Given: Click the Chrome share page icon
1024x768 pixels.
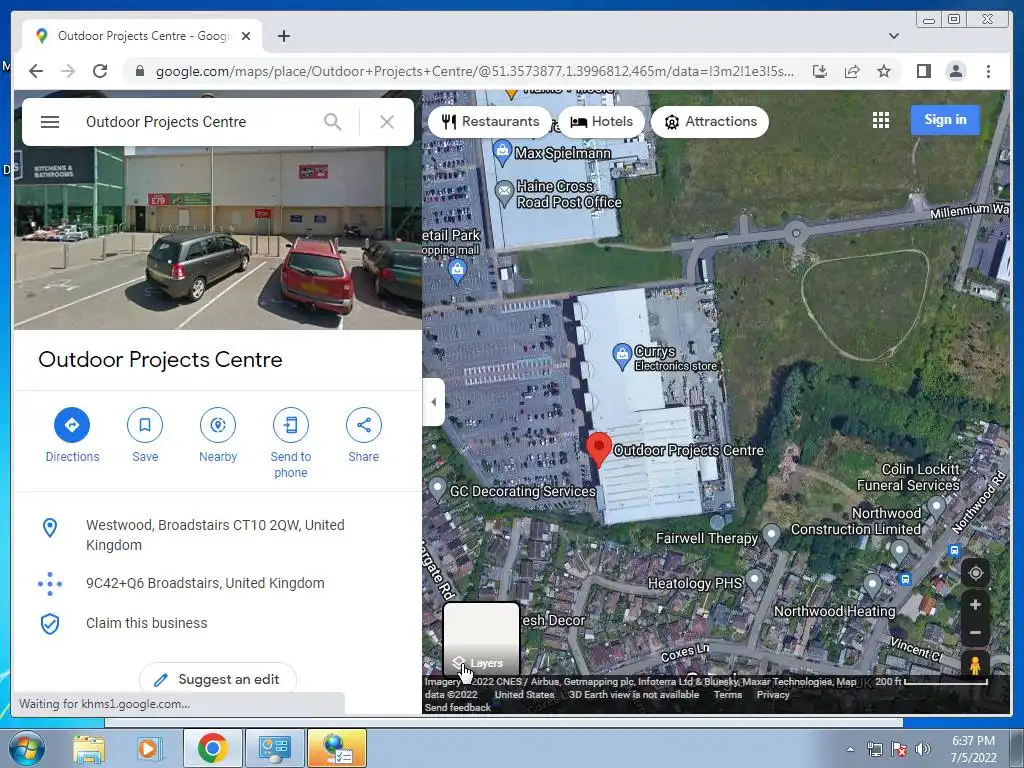Looking at the screenshot, I should (852, 71).
